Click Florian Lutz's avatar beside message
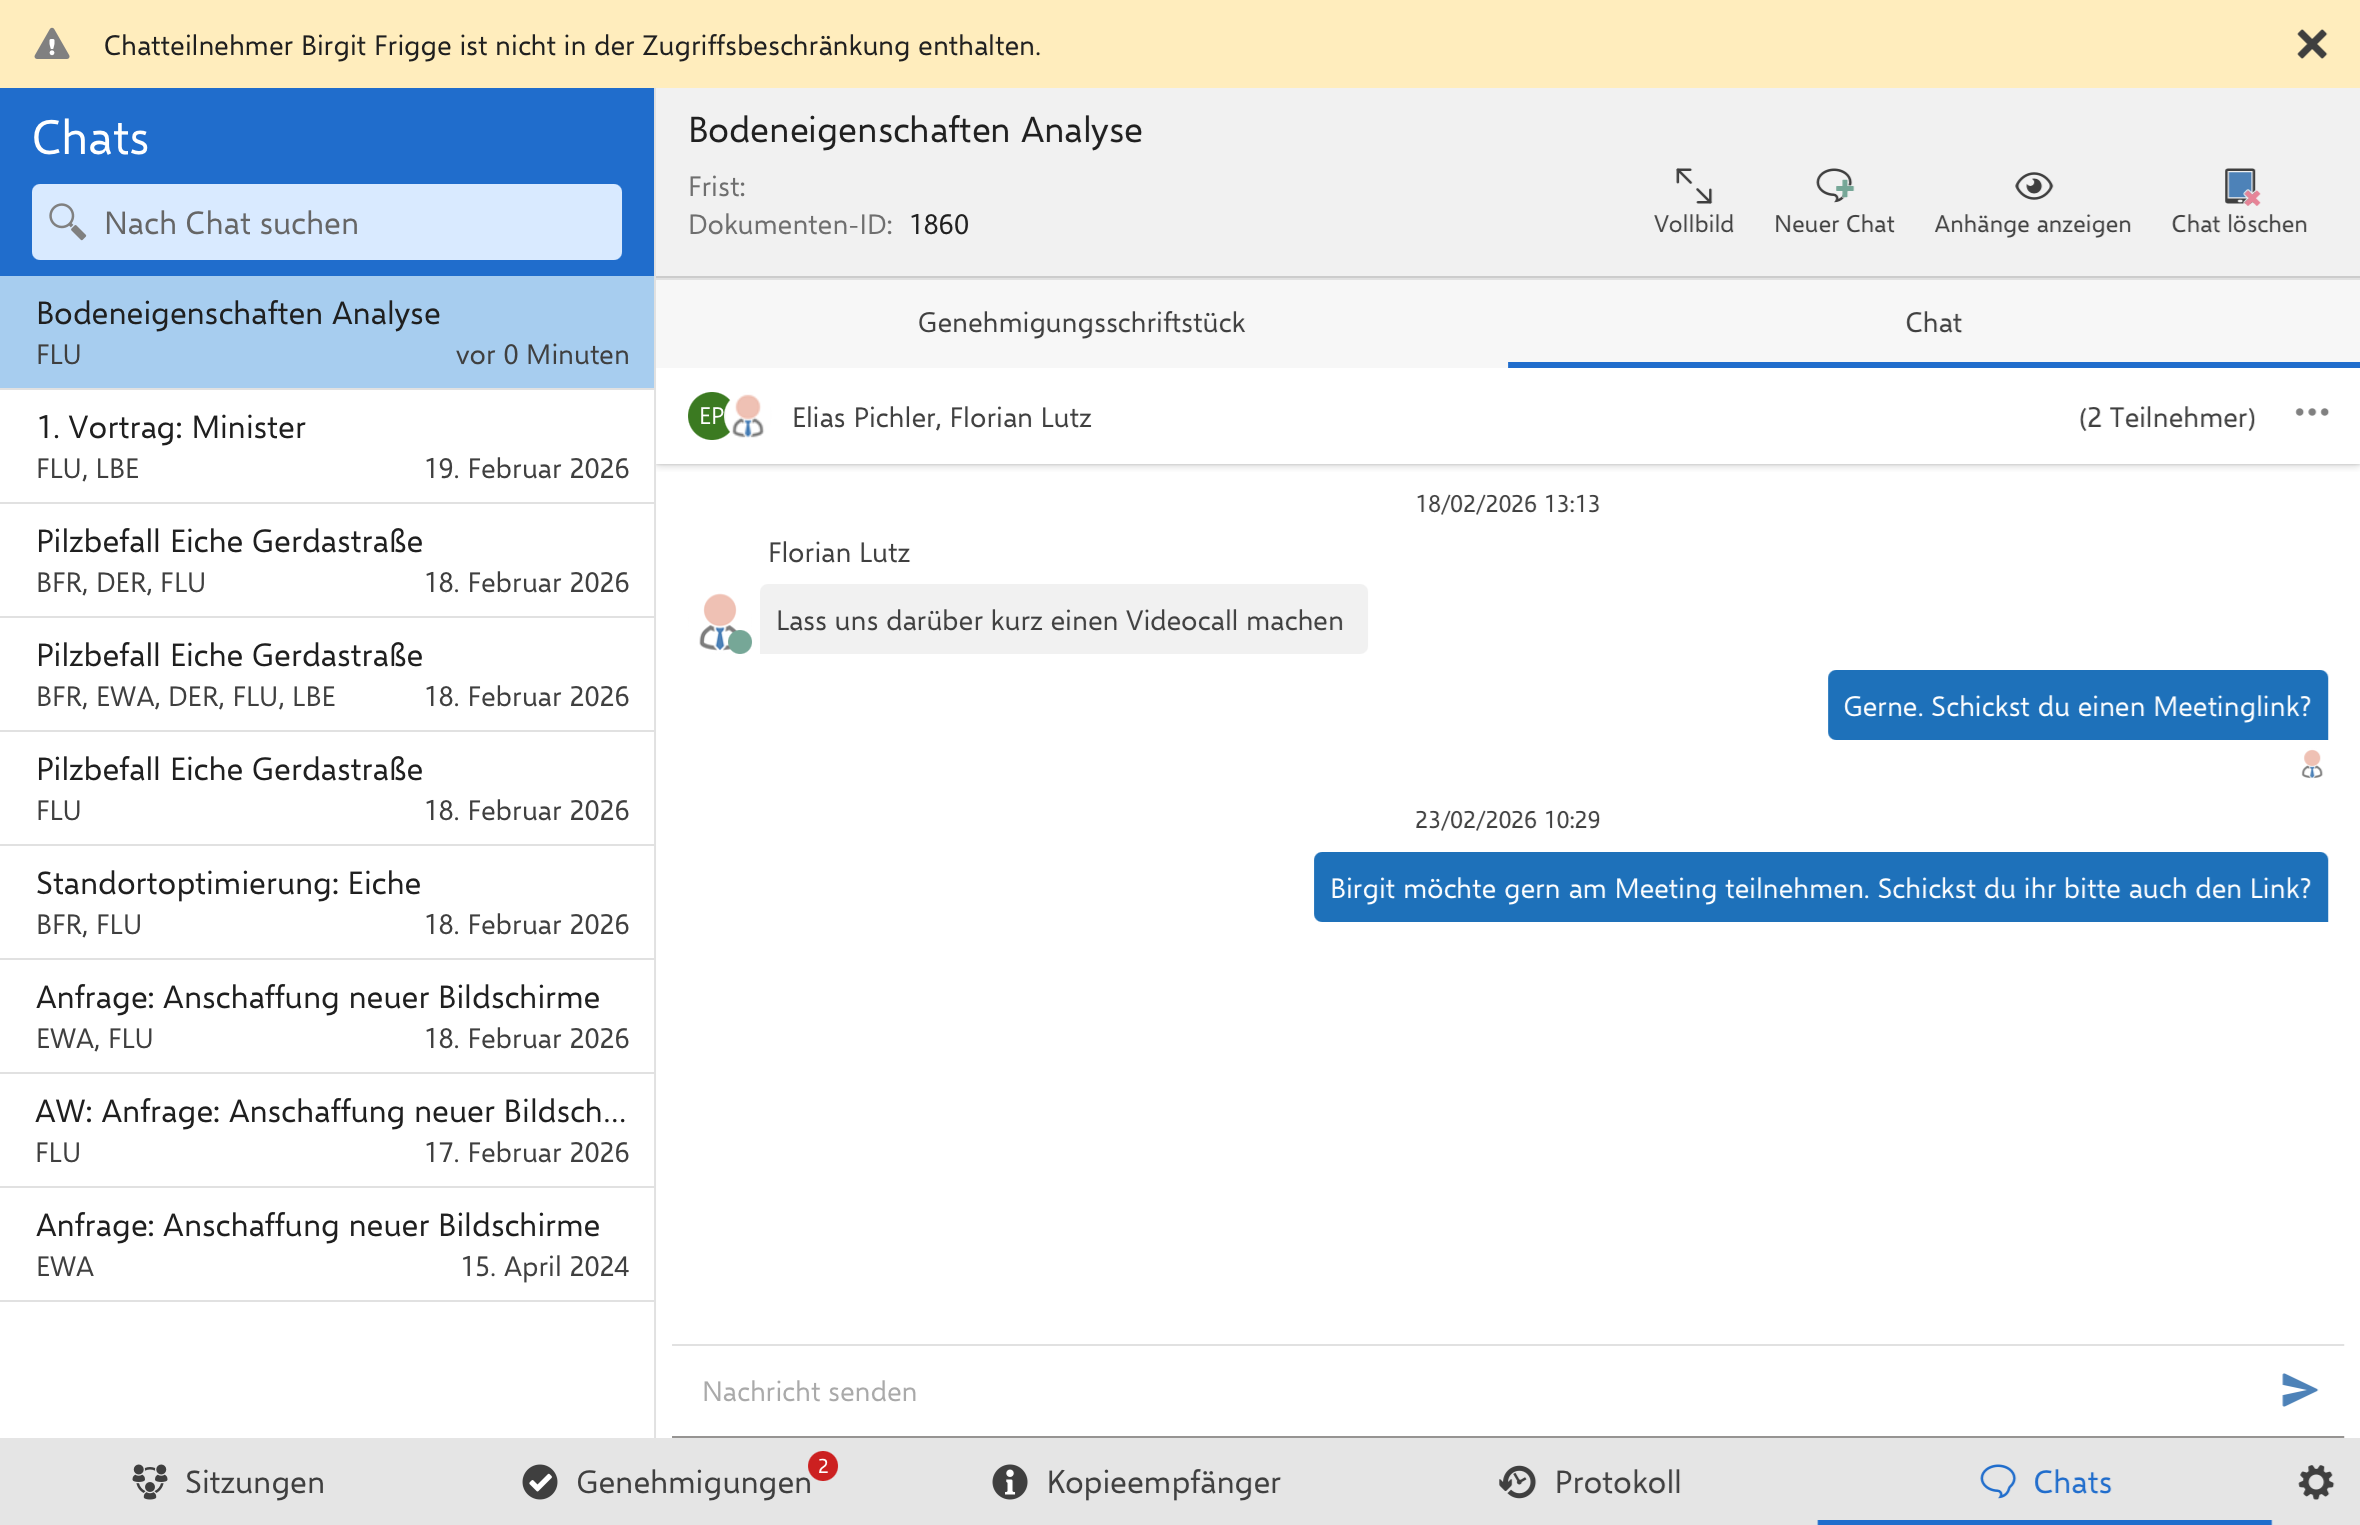The image size is (2360, 1525). [x=722, y=622]
